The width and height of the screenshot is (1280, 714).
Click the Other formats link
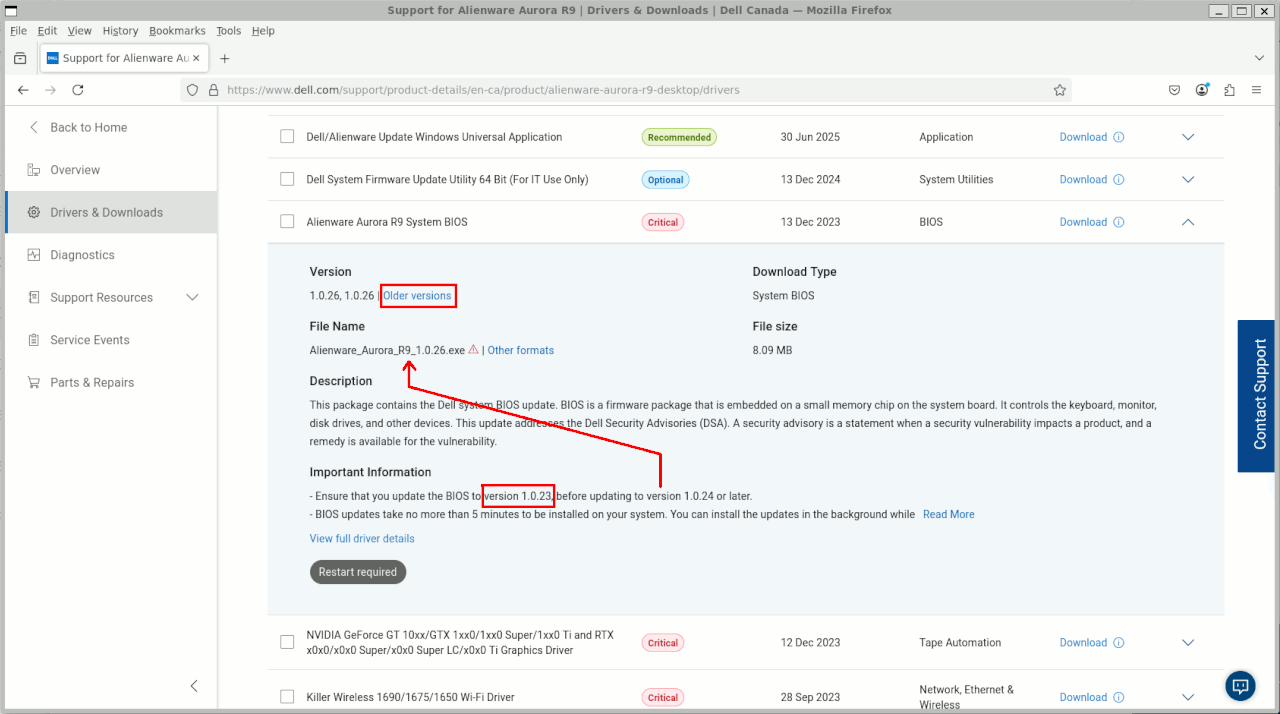click(x=520, y=350)
